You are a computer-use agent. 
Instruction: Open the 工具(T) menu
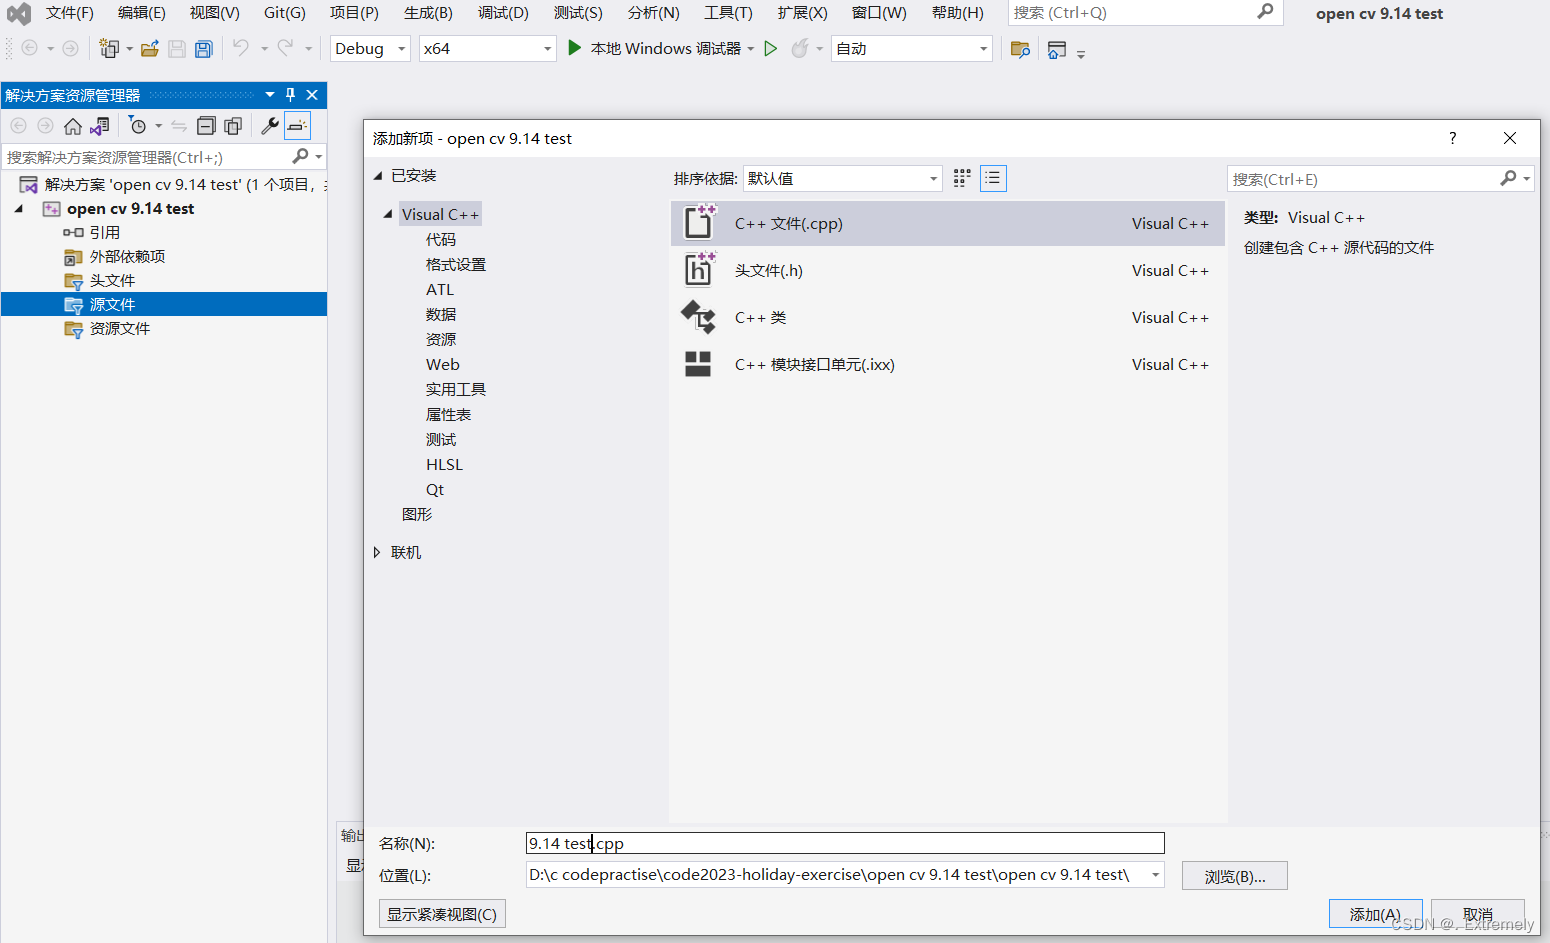click(728, 13)
